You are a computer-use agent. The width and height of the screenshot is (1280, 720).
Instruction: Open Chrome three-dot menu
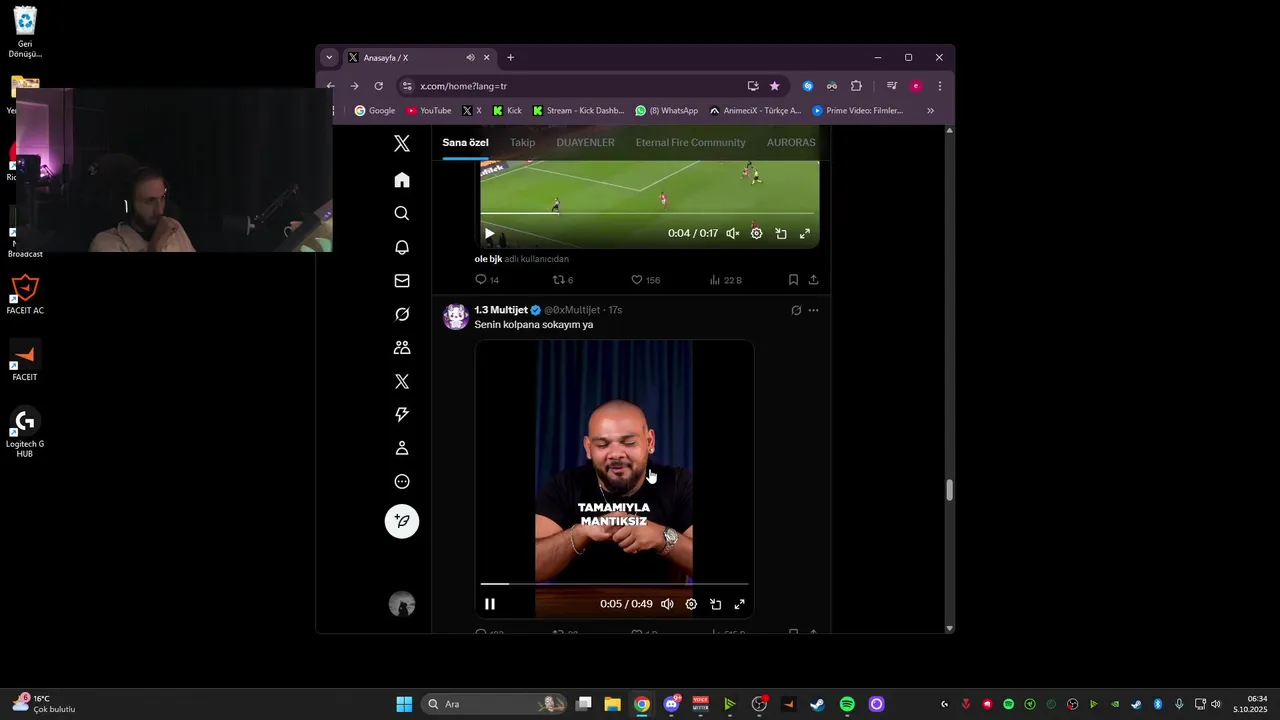939,86
